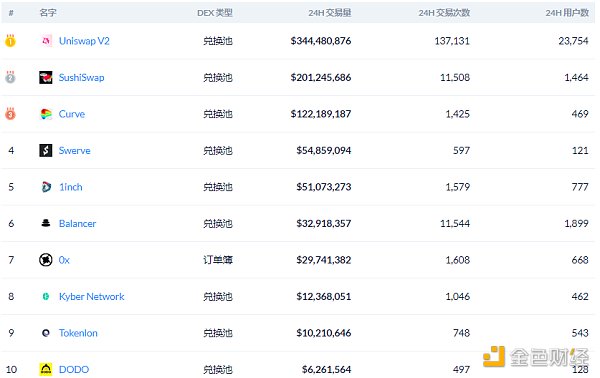The height and width of the screenshot is (378, 600).
Task: Click the 1inch logo icon
Action: pyautogui.click(x=46, y=187)
